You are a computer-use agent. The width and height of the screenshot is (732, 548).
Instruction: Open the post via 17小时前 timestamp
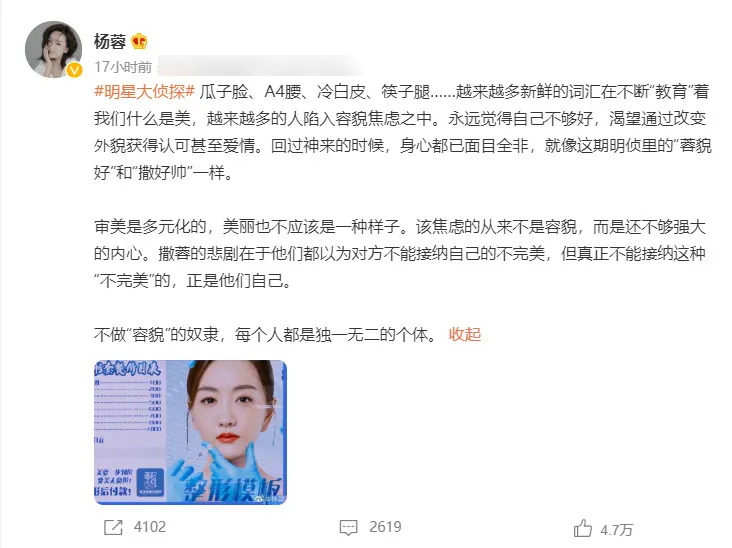click(x=123, y=67)
